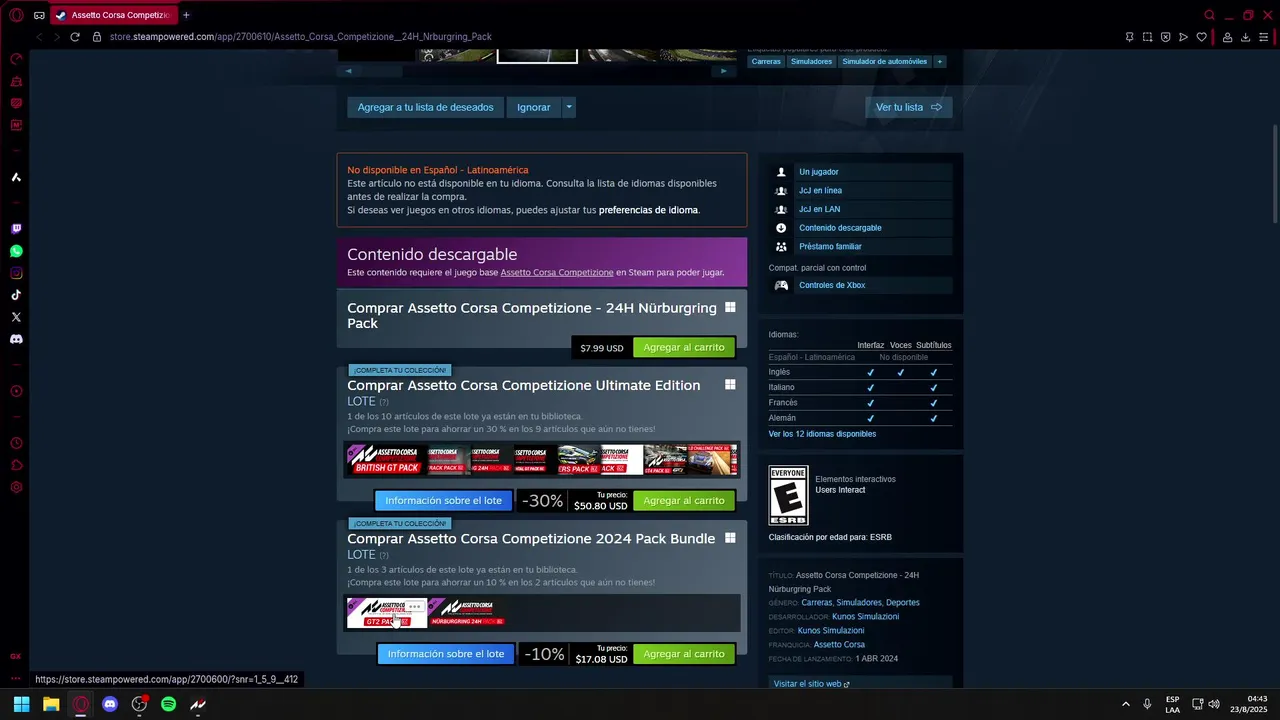Open the TikTok sidebar icon
Image resolution: width=1280 pixels, height=720 pixels.
[x=16, y=295]
